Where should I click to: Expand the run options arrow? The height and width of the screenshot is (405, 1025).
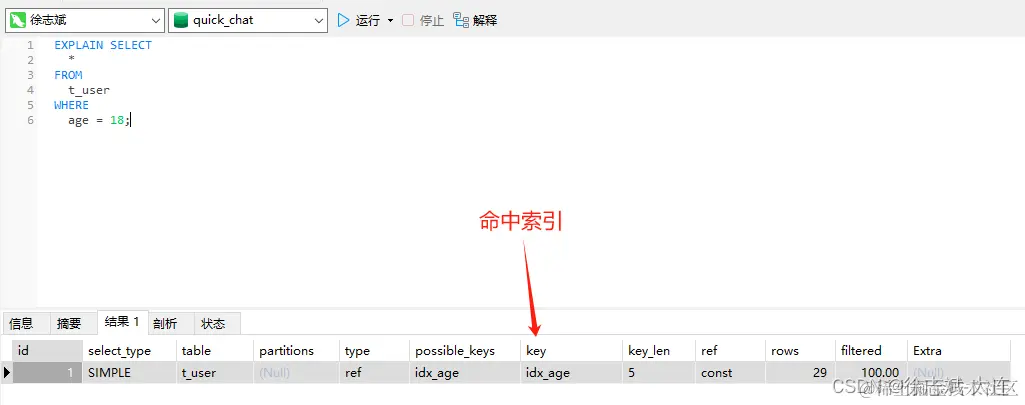pos(390,20)
